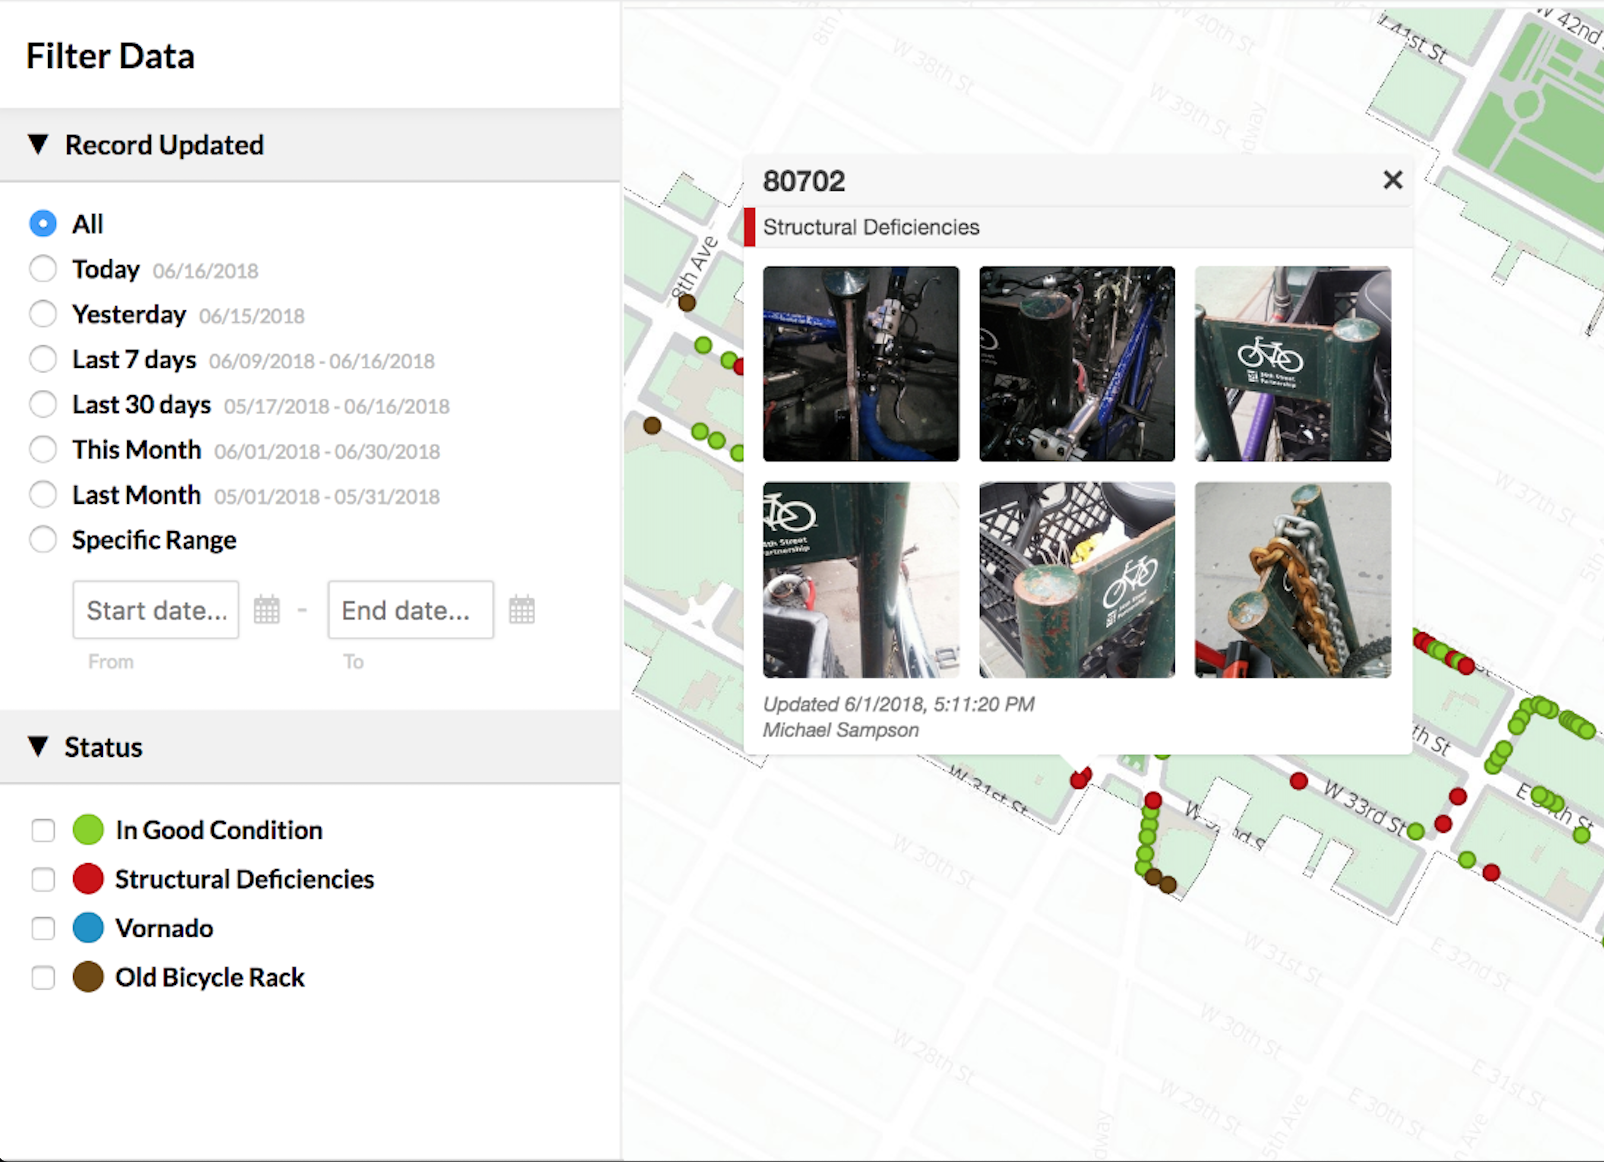
Task: Collapse the Record Updated section
Action: point(38,145)
